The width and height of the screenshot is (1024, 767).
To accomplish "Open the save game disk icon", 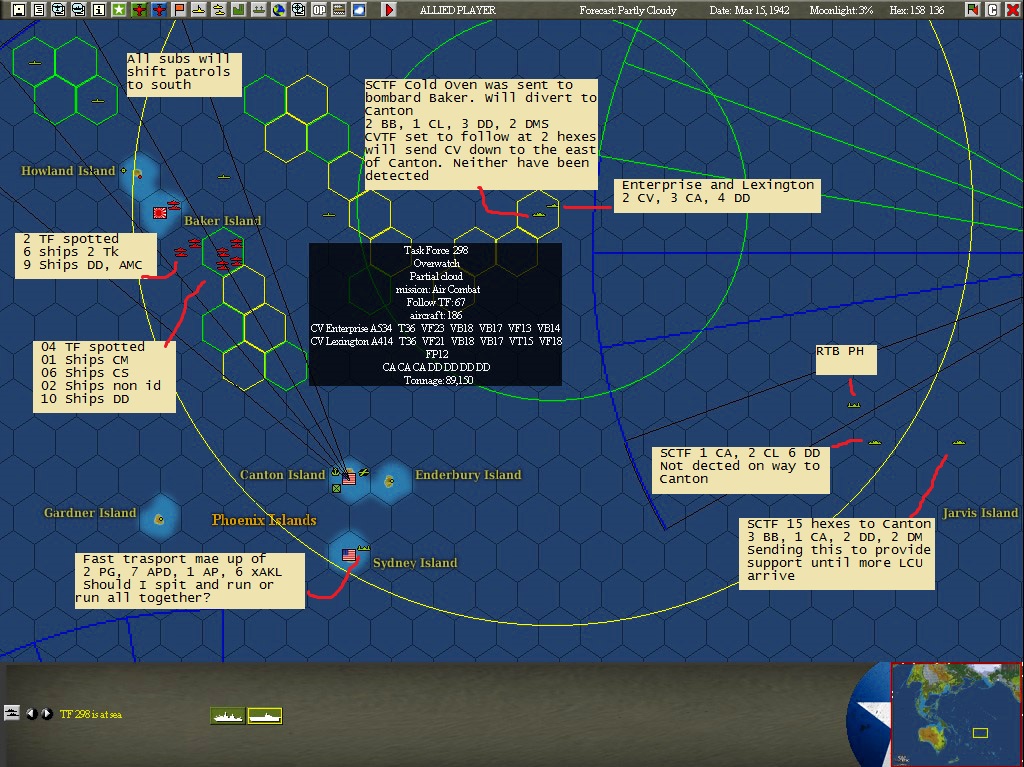I will (x=19, y=10).
